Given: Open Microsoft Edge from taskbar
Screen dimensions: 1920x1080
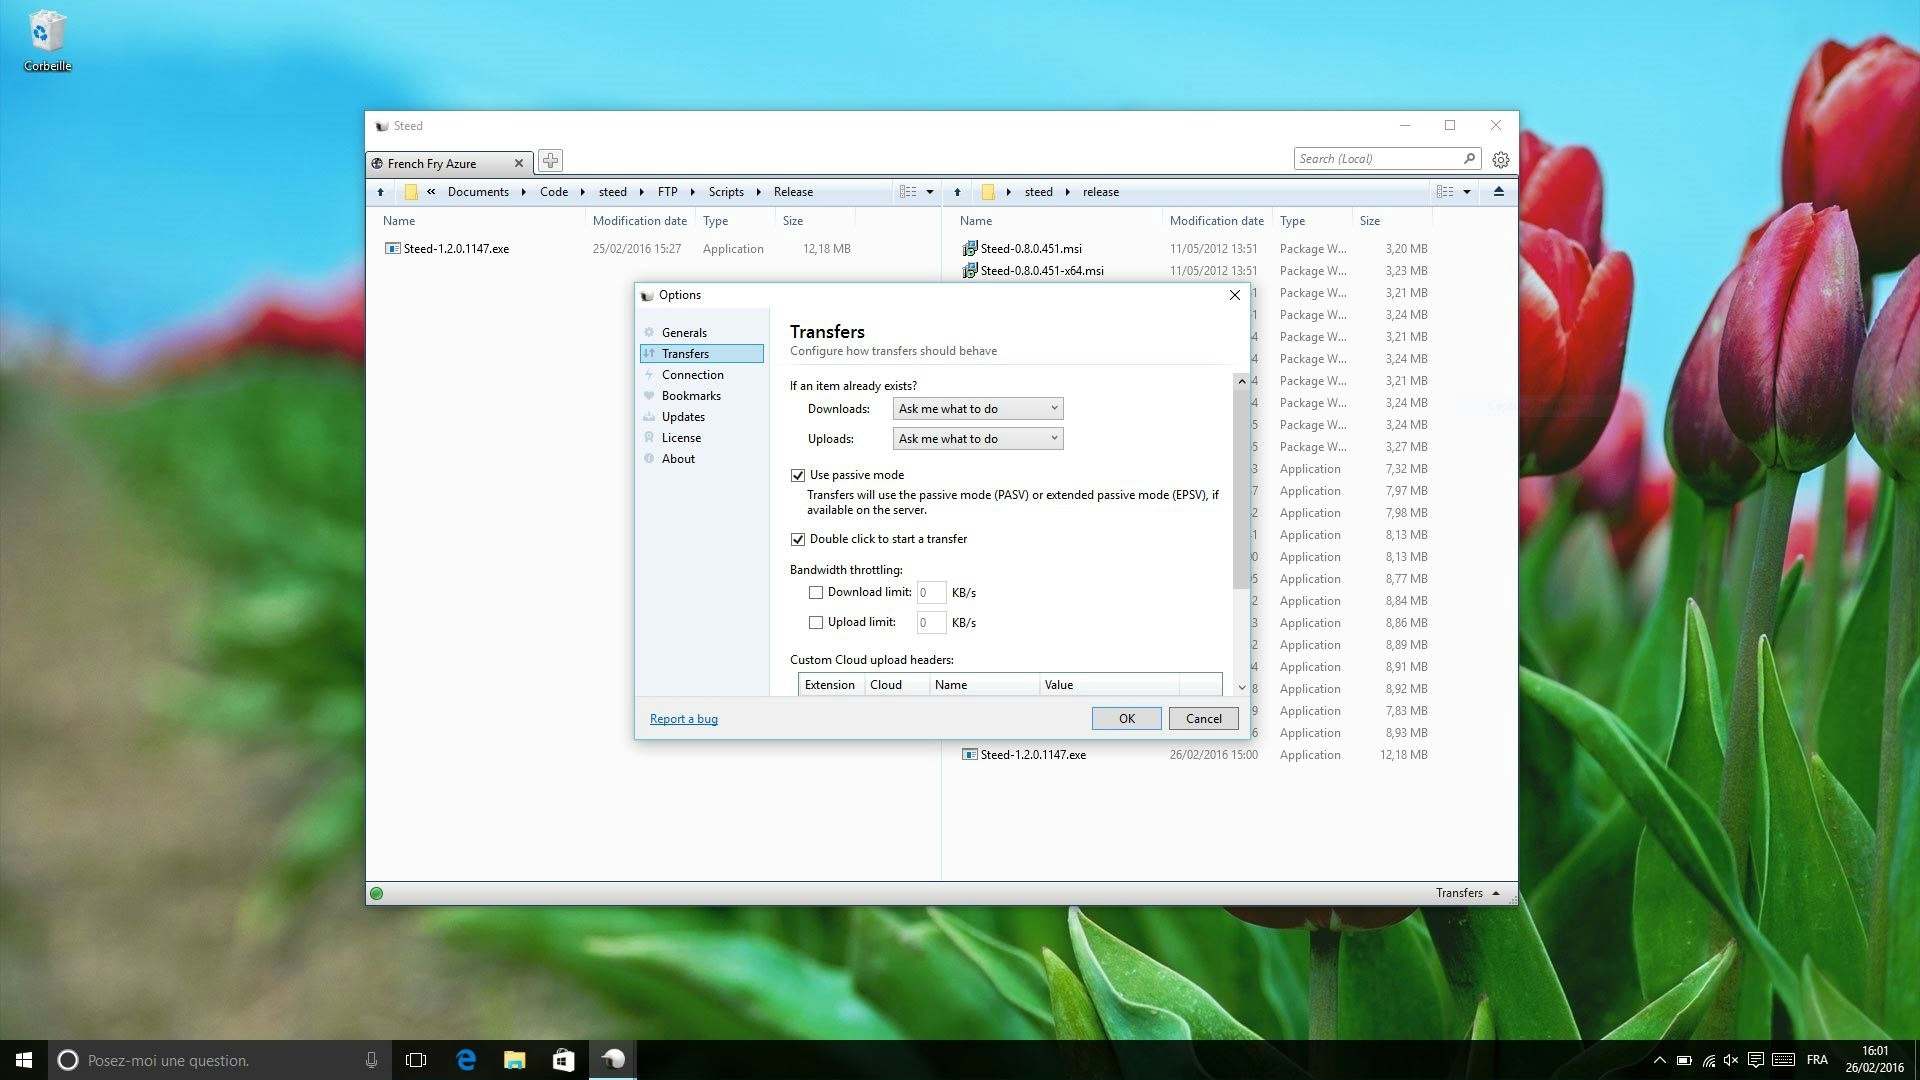Looking at the screenshot, I should pos(466,1060).
